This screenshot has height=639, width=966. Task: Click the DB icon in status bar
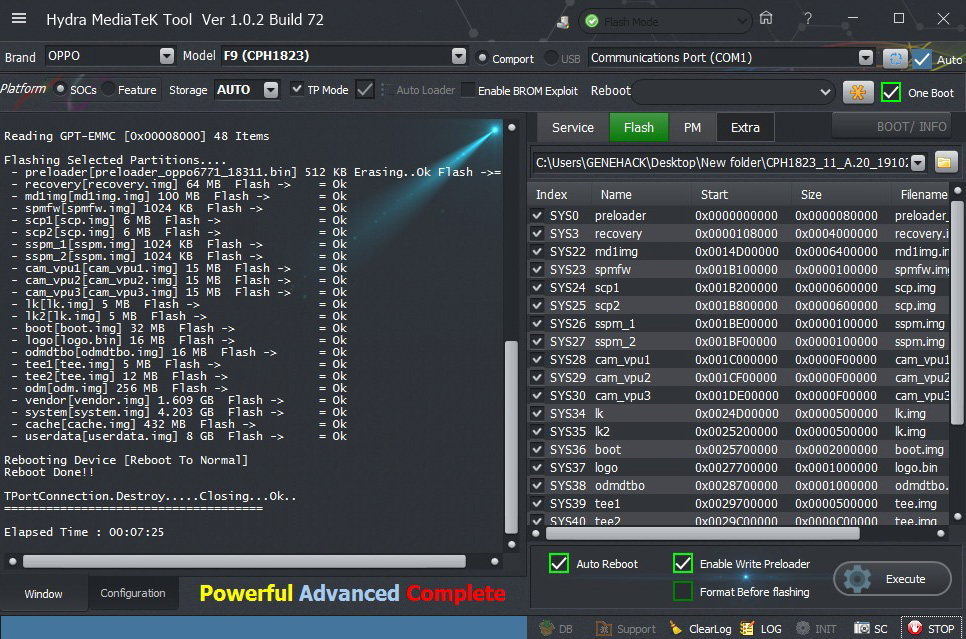[556, 629]
